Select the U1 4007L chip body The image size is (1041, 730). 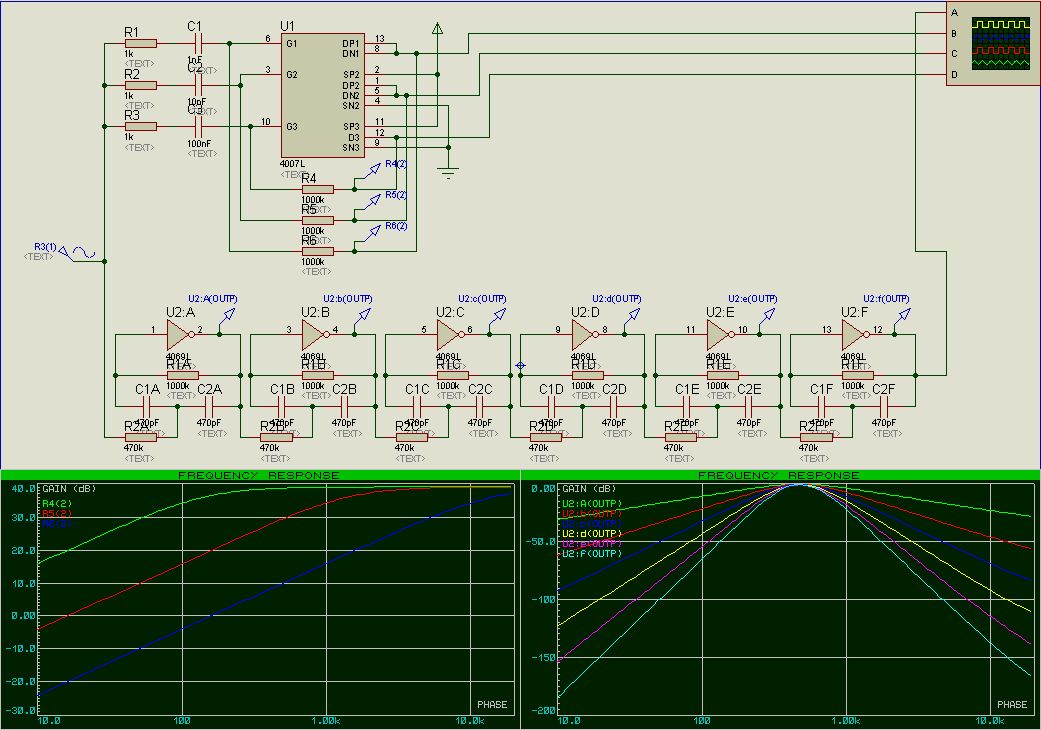(x=320, y=95)
